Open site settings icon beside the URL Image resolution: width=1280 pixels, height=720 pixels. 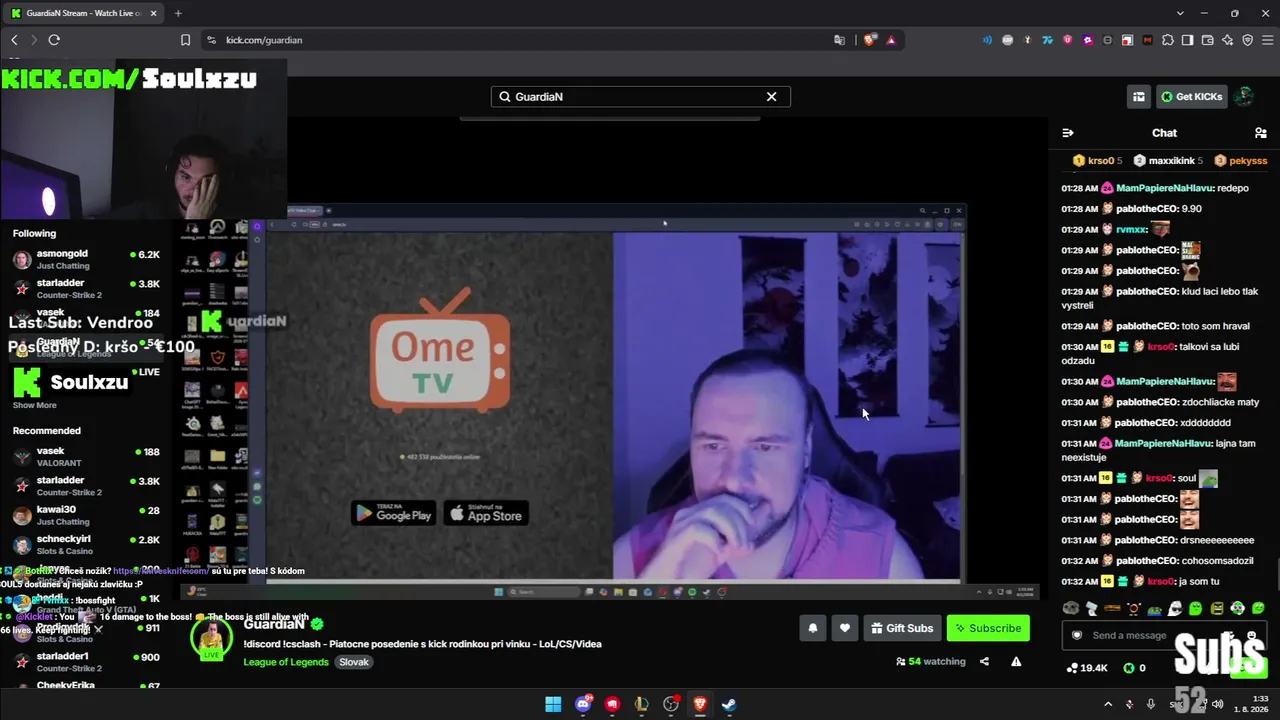coord(211,40)
